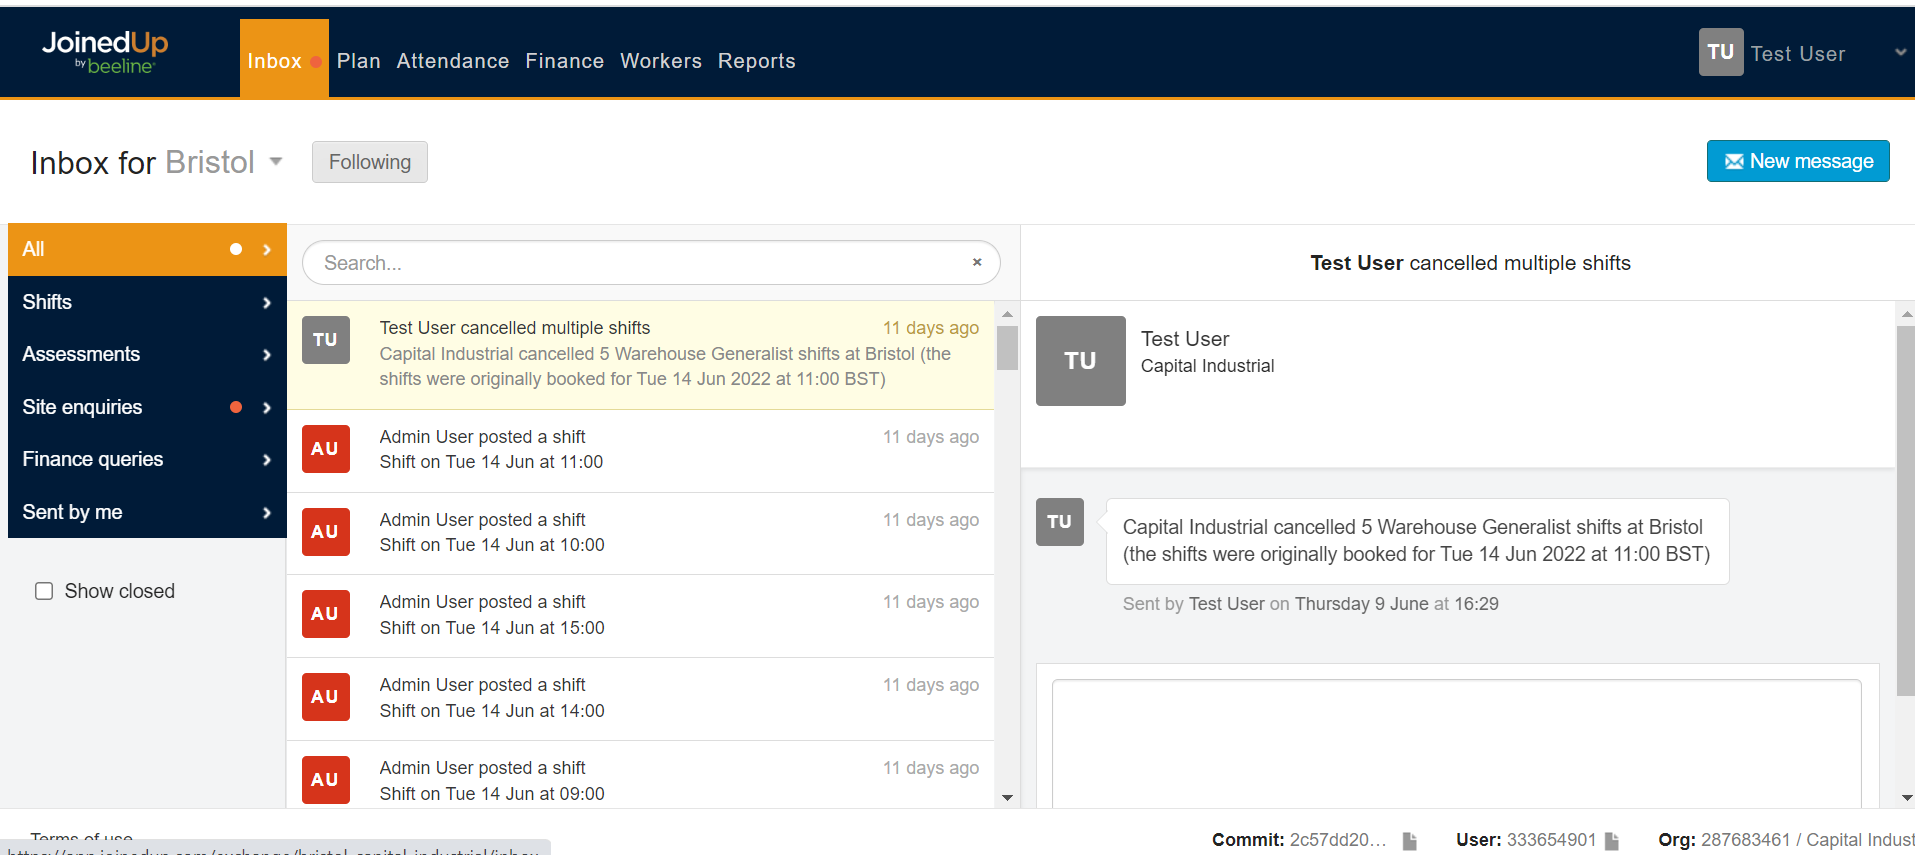Click the AU avatar for the 15:00 shift
This screenshot has width=1915, height=855.
(x=325, y=614)
